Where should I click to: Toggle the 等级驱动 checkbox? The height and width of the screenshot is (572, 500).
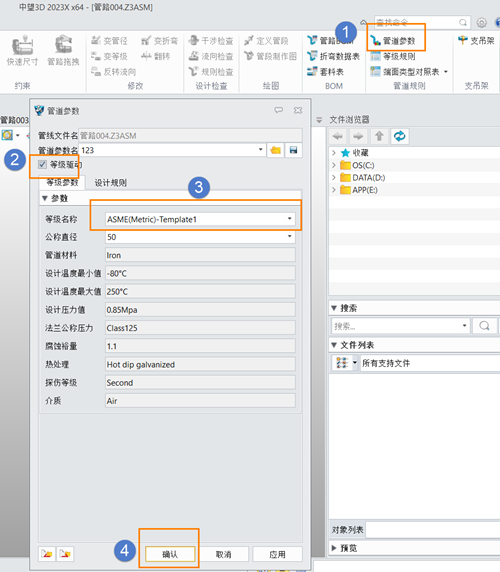point(42,165)
